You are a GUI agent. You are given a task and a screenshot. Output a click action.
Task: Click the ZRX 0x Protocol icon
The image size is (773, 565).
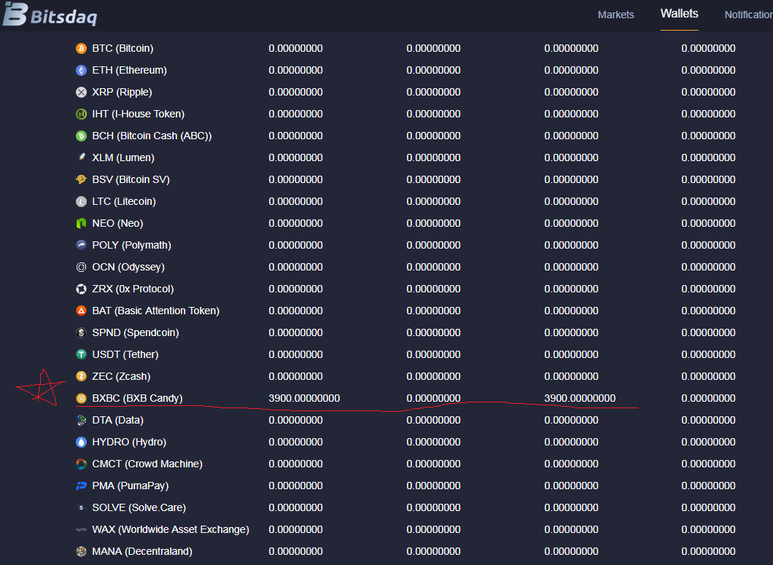(81, 289)
